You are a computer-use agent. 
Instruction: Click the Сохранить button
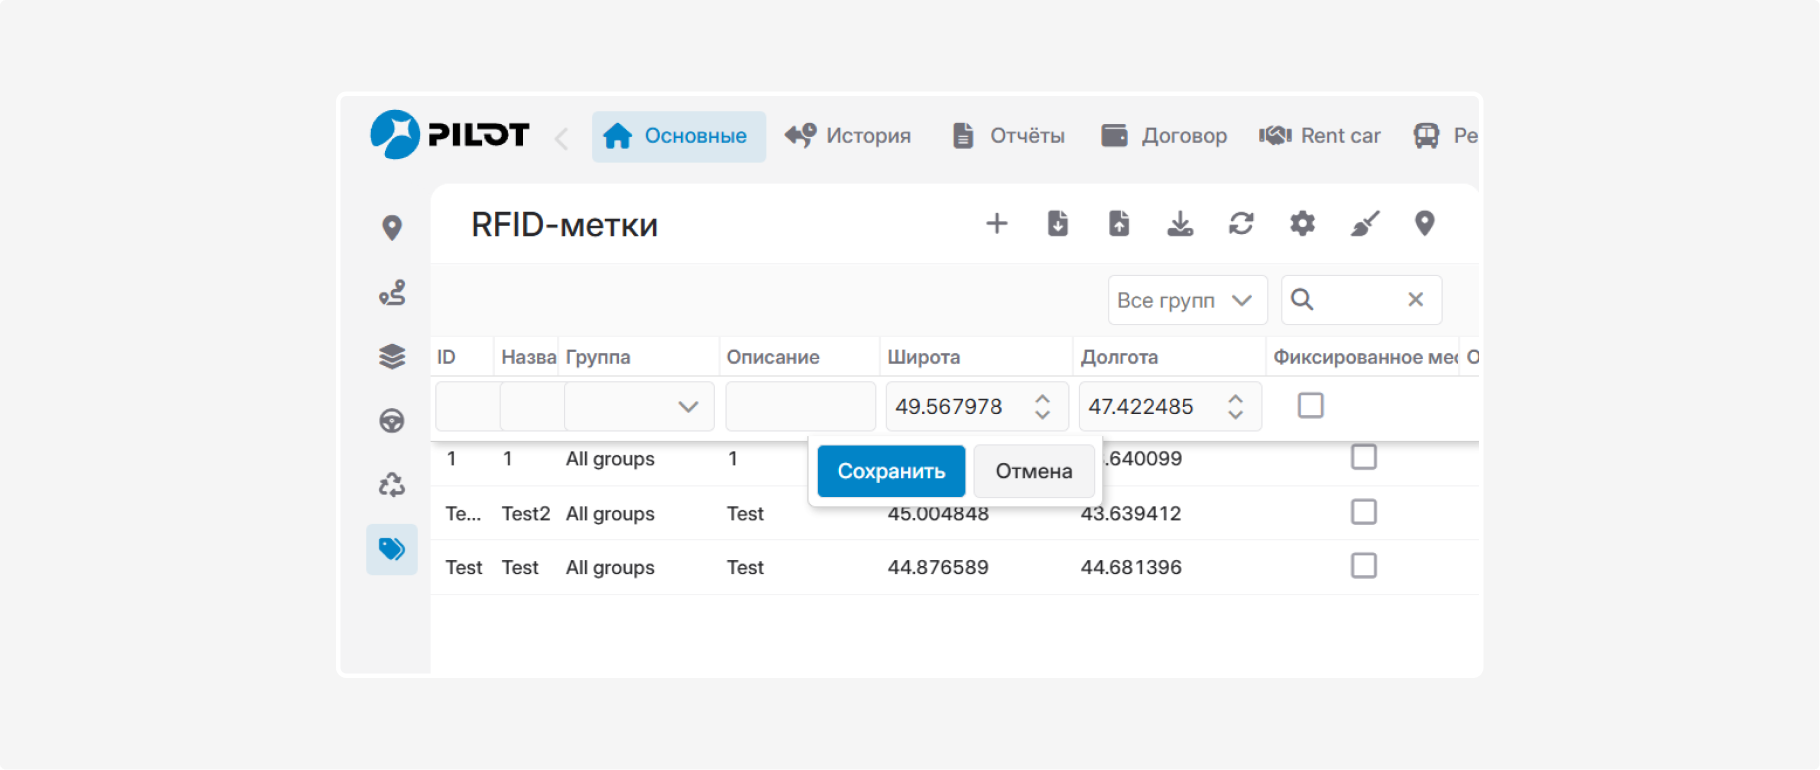891,471
